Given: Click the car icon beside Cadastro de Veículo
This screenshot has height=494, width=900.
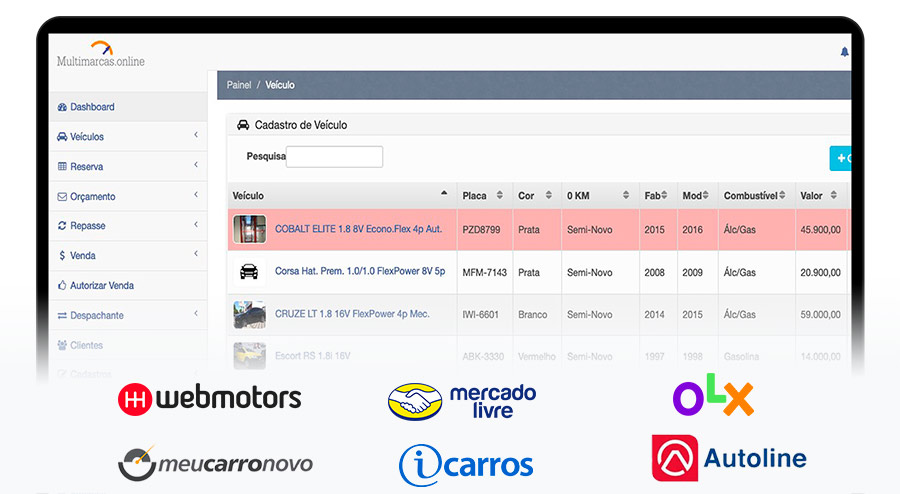Looking at the screenshot, I should coord(243,125).
